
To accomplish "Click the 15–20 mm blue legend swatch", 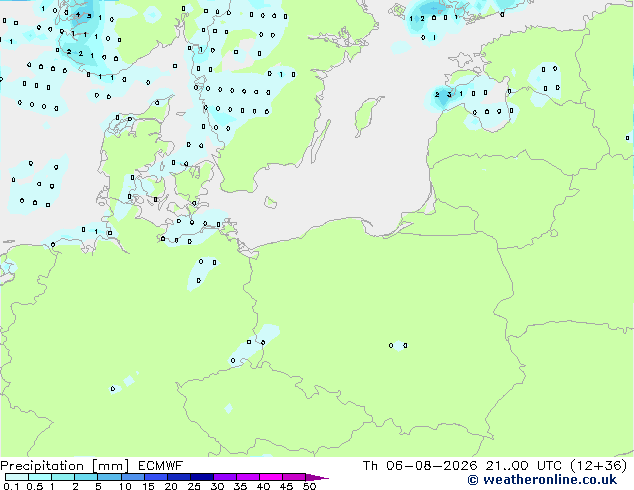I will point(155,477).
